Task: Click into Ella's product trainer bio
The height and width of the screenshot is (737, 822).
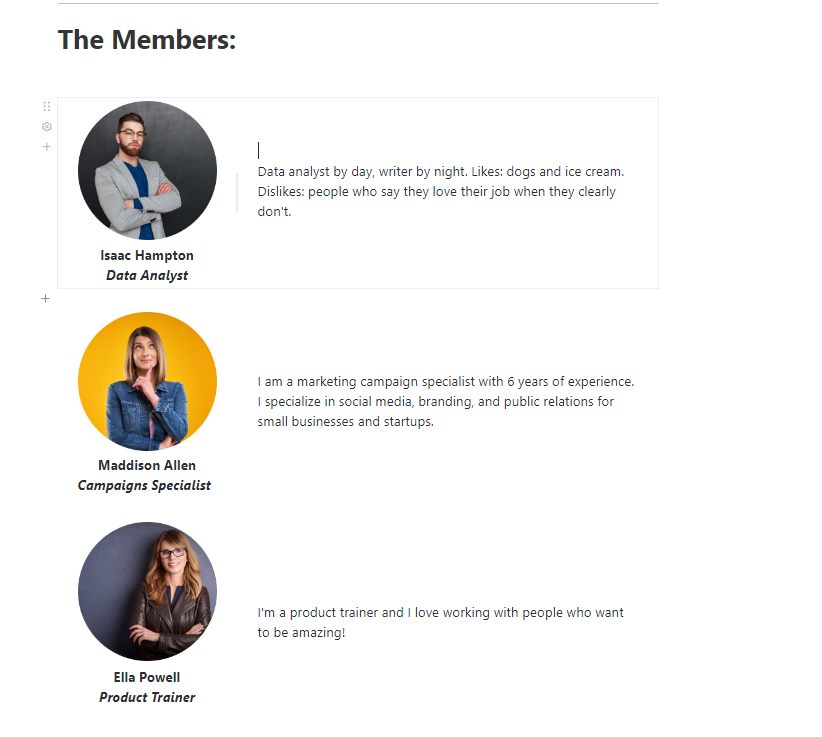Action: pos(440,622)
